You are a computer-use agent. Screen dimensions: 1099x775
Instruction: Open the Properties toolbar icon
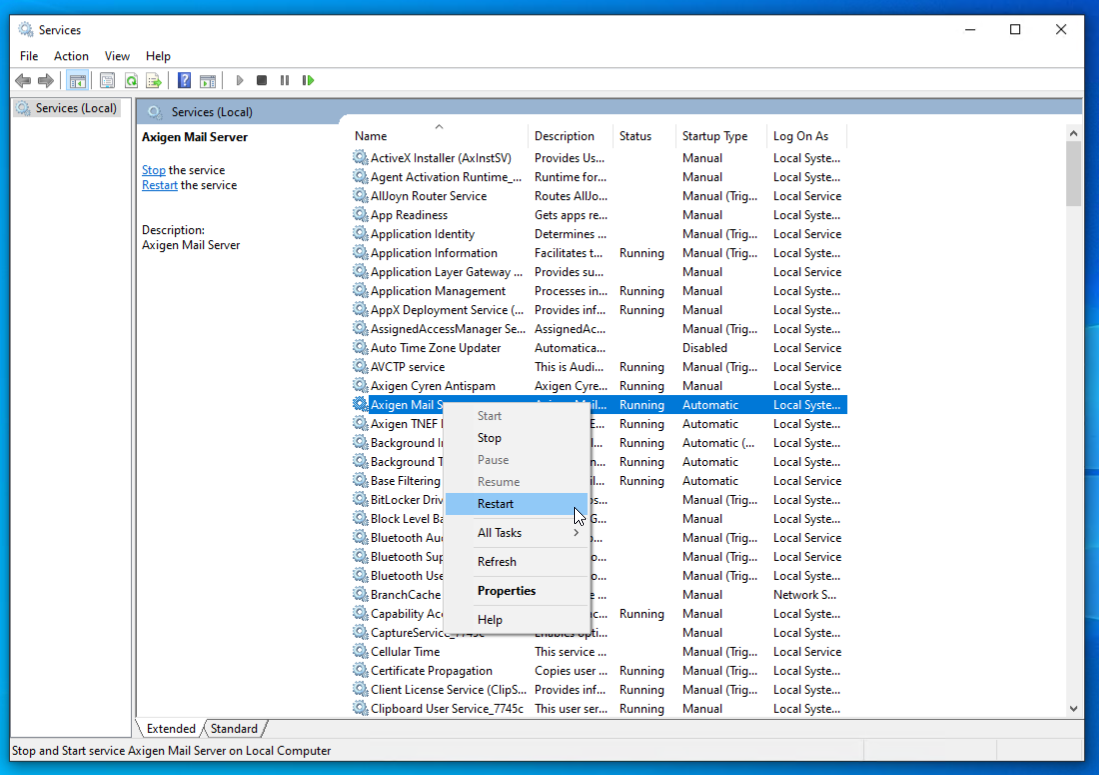[107, 81]
